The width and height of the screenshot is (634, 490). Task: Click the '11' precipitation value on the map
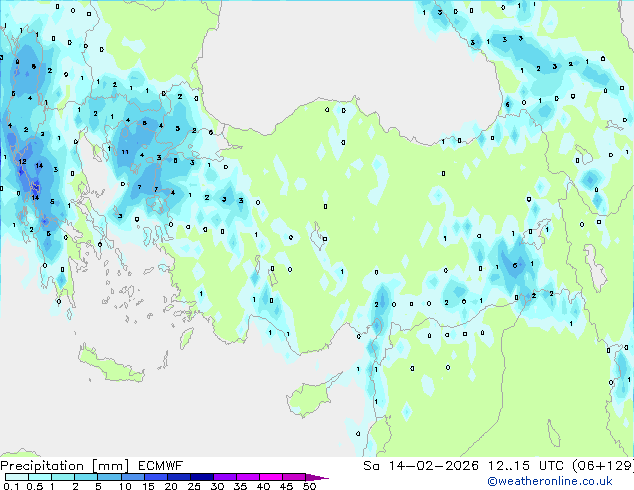[x=125, y=152]
